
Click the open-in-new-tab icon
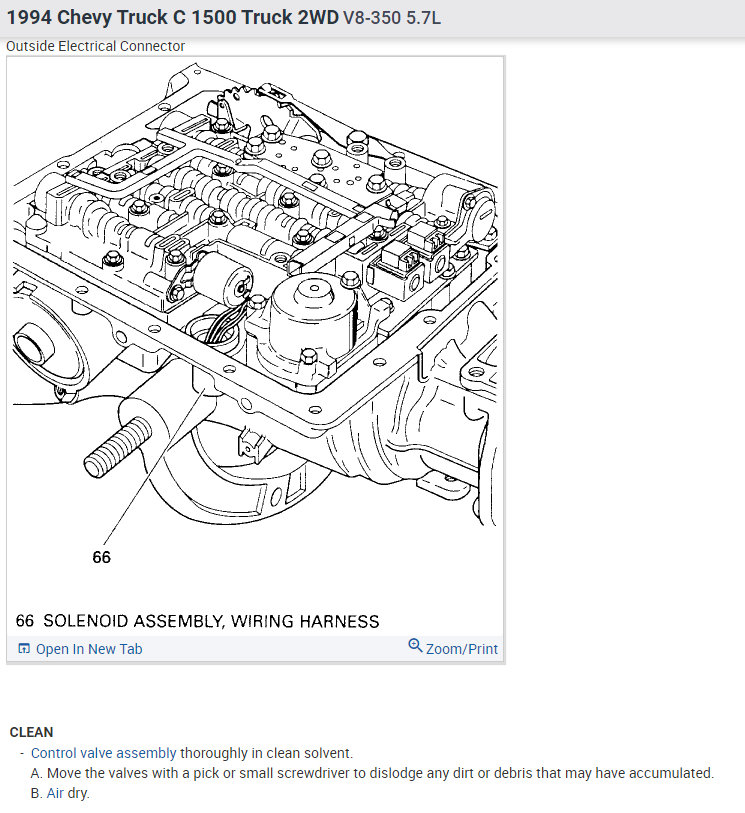point(24,649)
